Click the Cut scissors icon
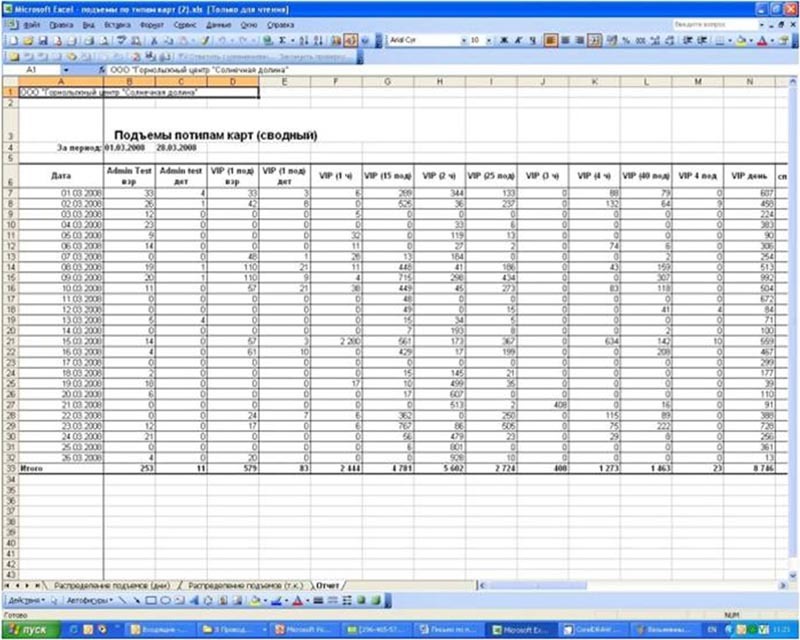Image resolution: width=800 pixels, height=640 pixels. [x=153, y=40]
